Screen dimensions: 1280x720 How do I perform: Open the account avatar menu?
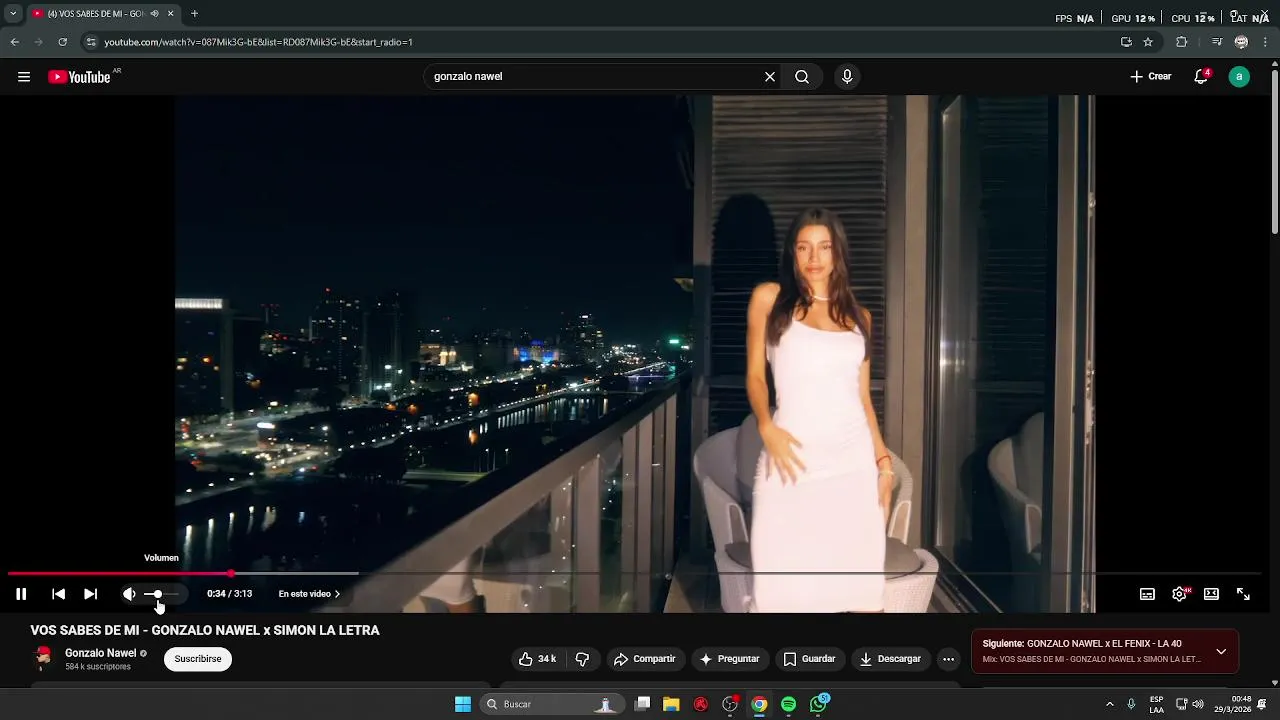point(1239,77)
